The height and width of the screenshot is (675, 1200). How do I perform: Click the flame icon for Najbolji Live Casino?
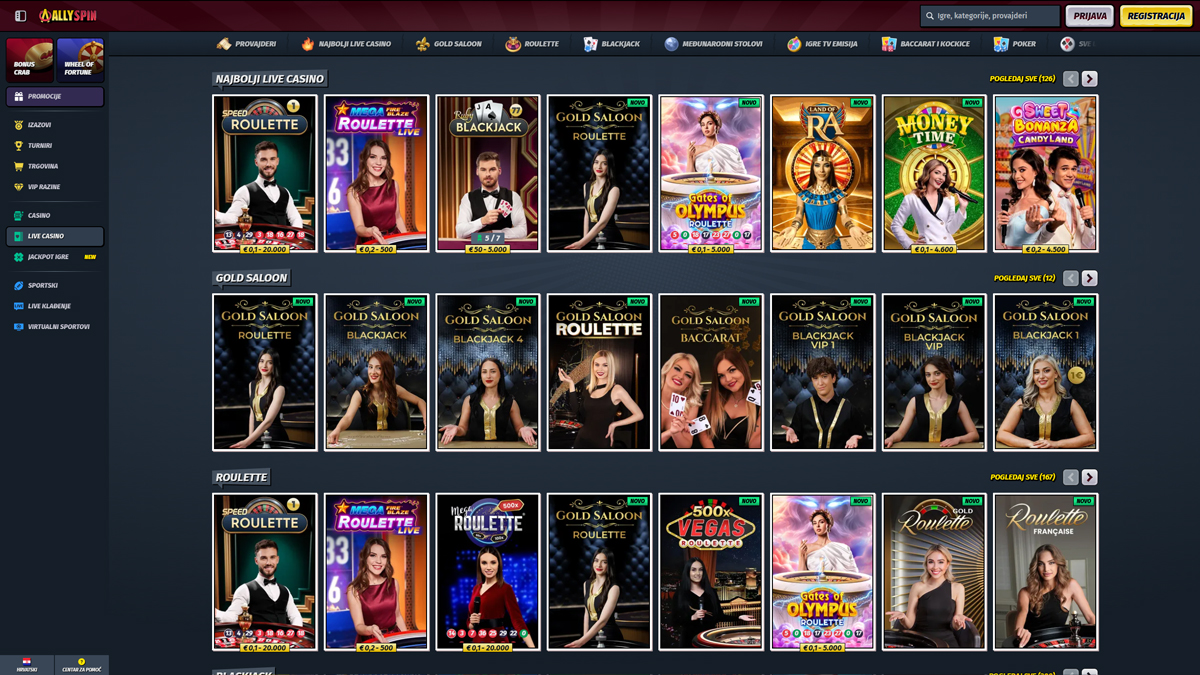[x=307, y=44]
